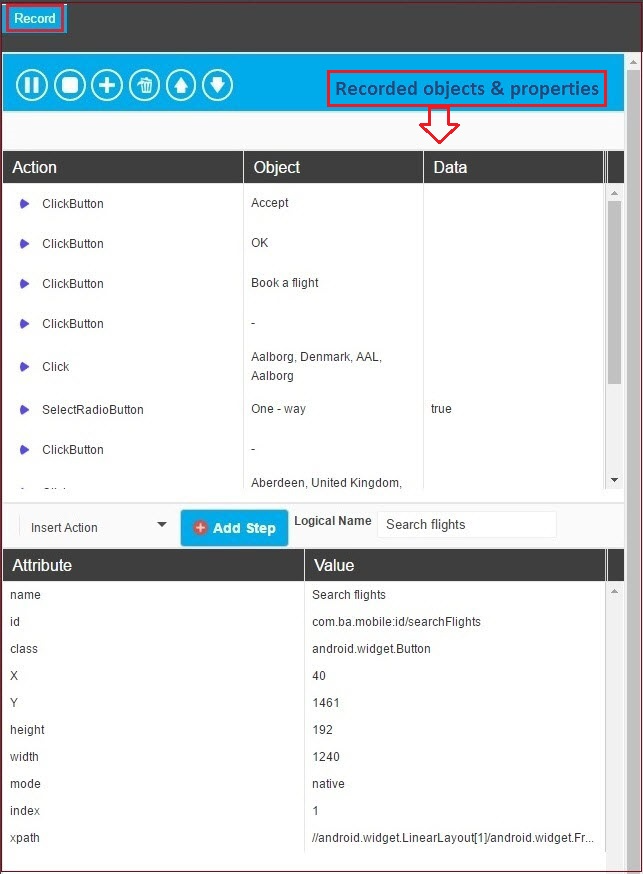Select the X value 40
This screenshot has width=643, height=874.
click(319, 676)
